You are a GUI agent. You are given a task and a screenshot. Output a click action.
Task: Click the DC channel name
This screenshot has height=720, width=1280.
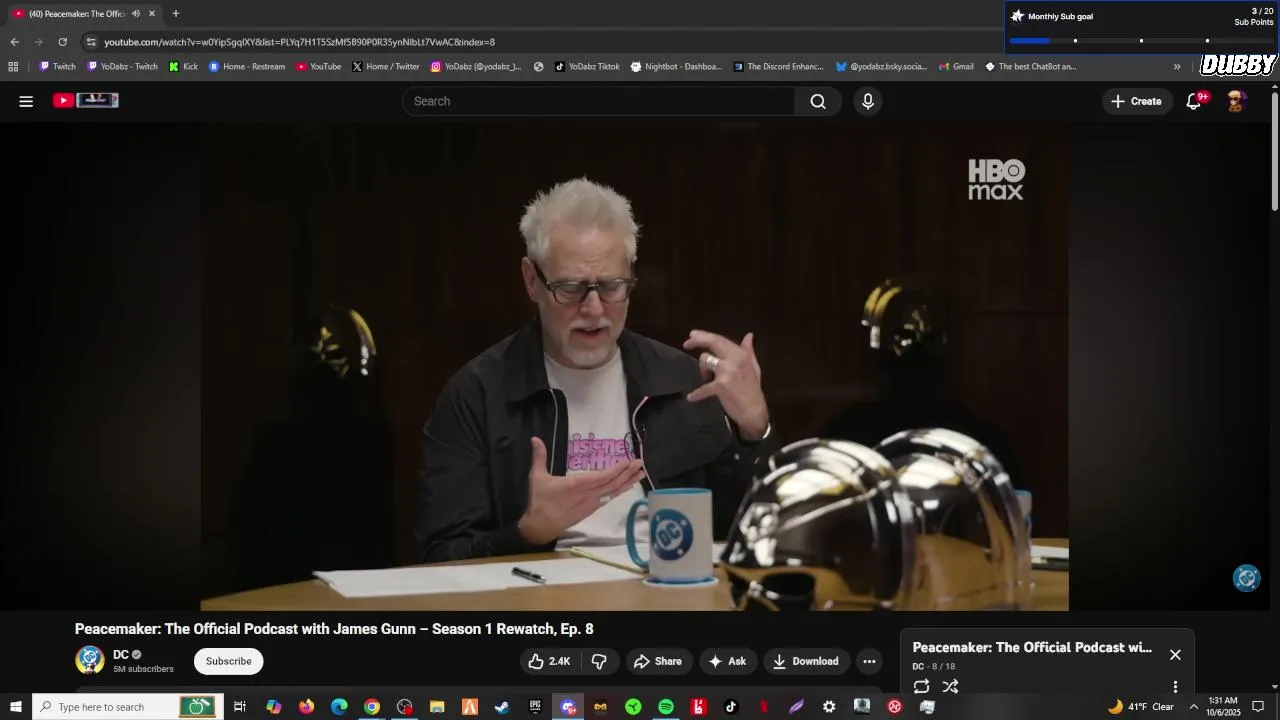tap(121, 655)
